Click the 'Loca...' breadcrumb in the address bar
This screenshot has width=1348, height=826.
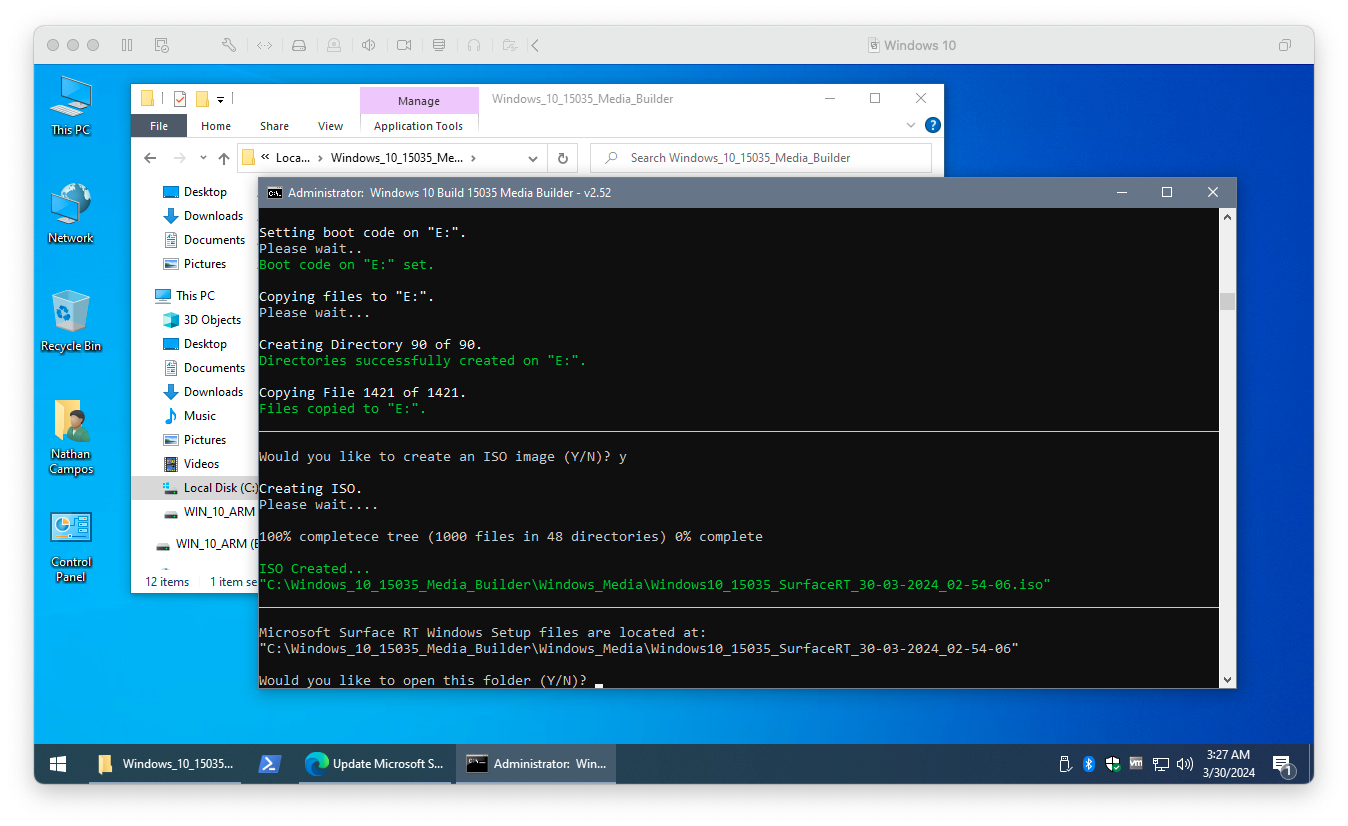(x=293, y=158)
